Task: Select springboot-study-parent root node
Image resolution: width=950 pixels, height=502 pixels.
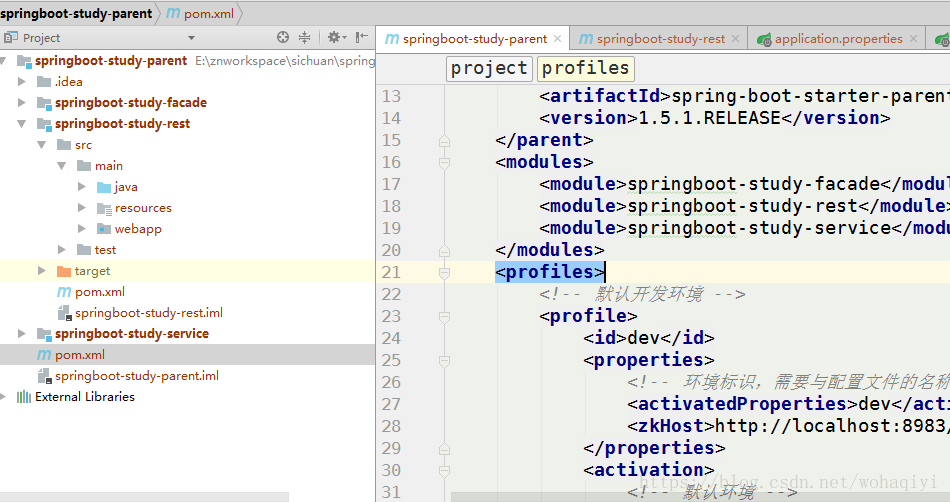Action: pyautogui.click(x=111, y=61)
